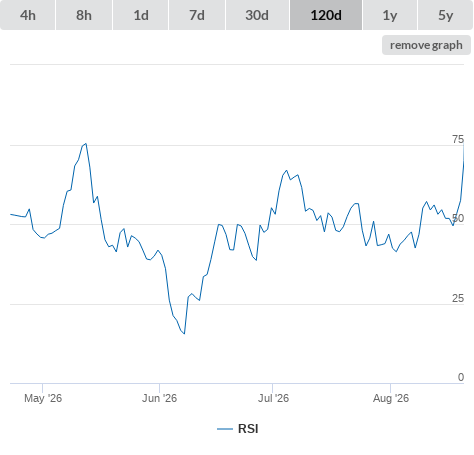Switch to the 4h time range tab
Image resolution: width=474 pixels, height=455 pixels.
coord(28,15)
